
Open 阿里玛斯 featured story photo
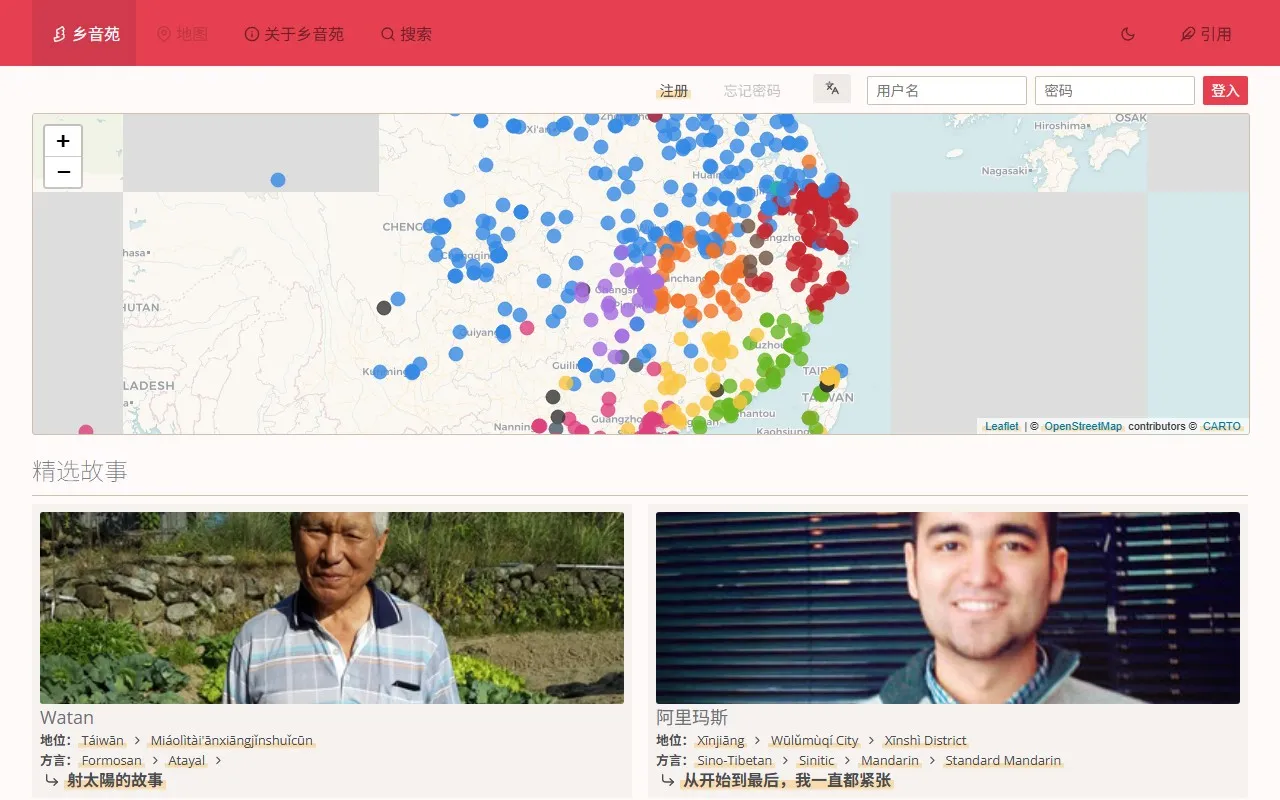[947, 608]
